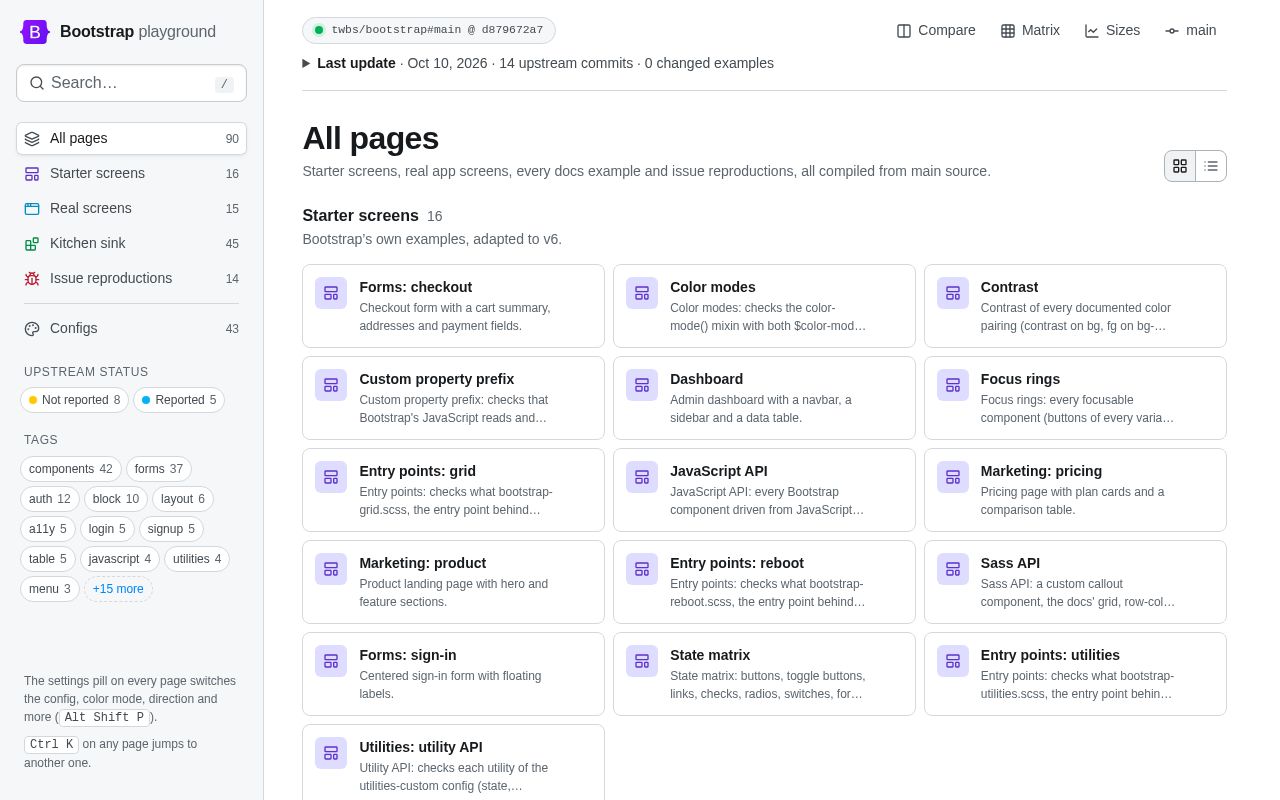Toggle the forms tag filter

click(159, 469)
